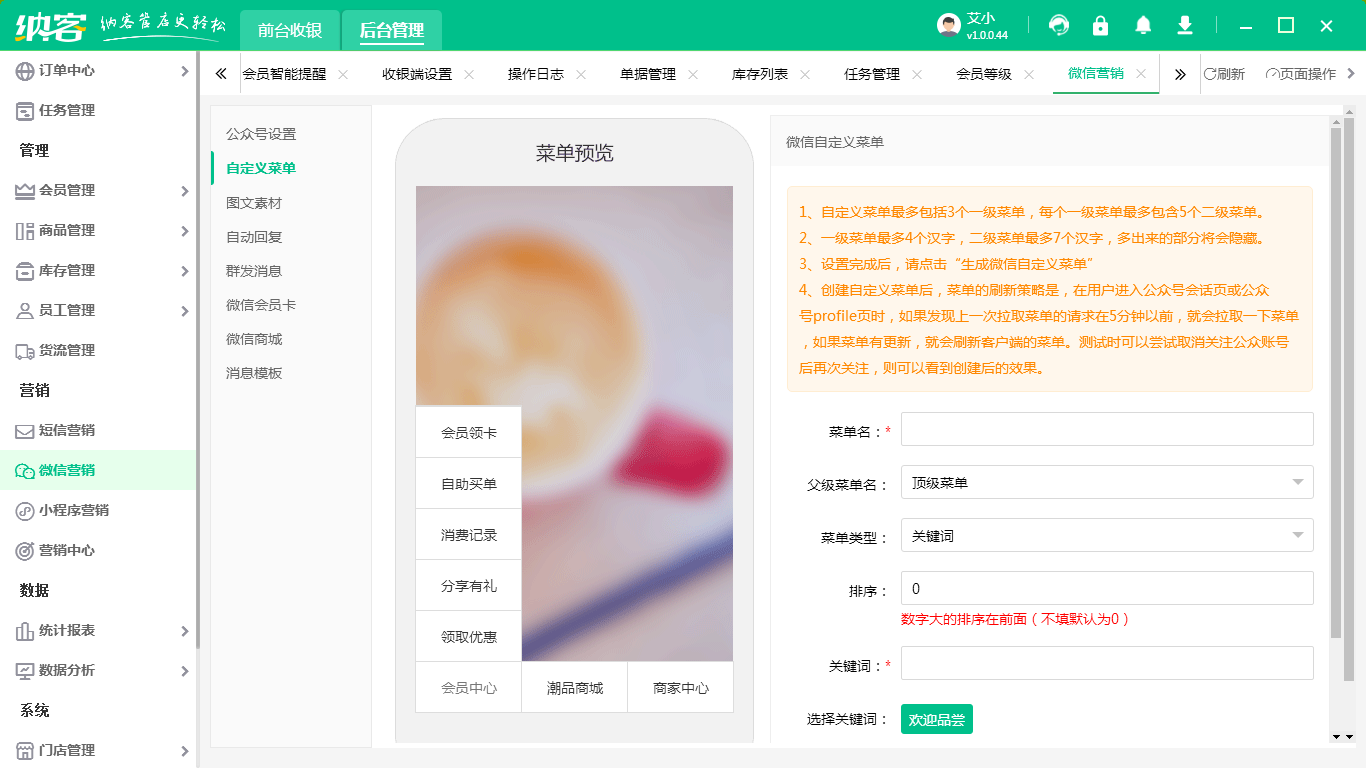
Task: Open the 菜单类型 dropdown
Action: pyautogui.click(x=1106, y=536)
